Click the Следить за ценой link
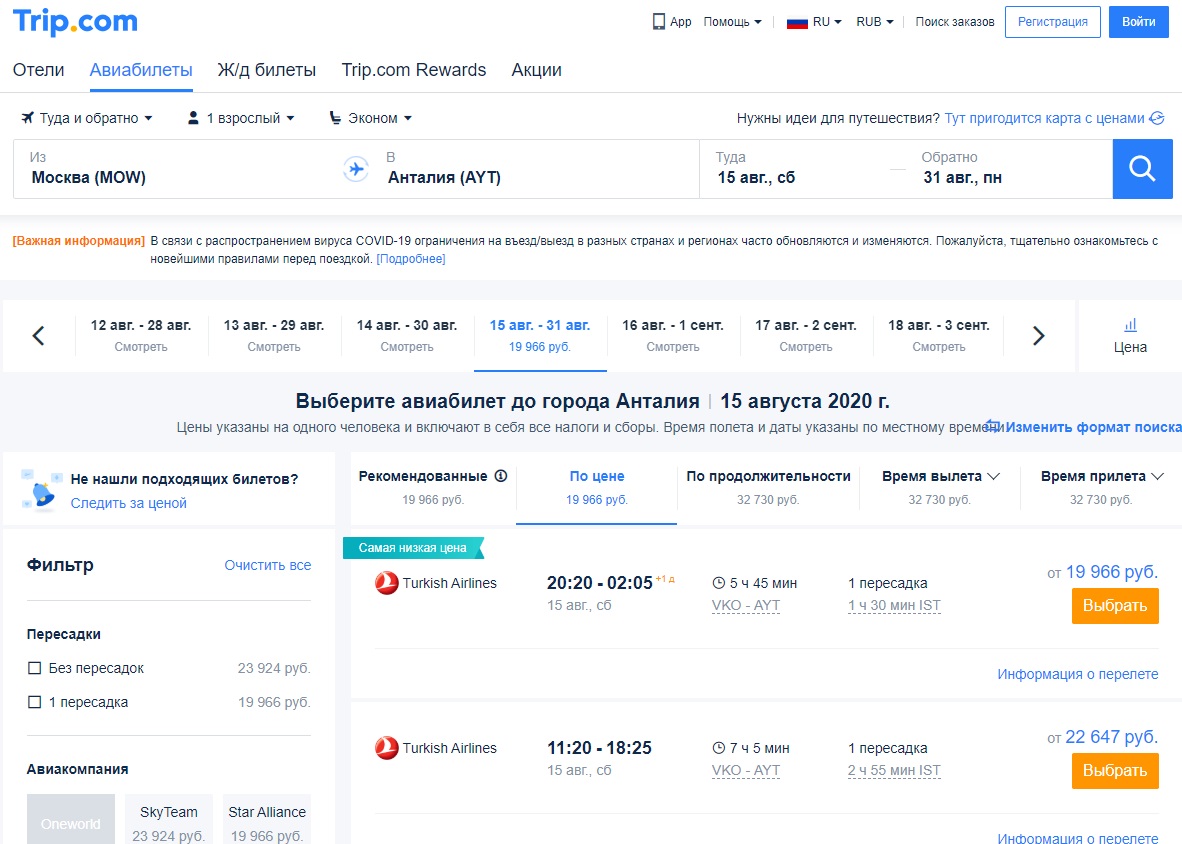This screenshot has height=844, width=1182. coord(128,503)
